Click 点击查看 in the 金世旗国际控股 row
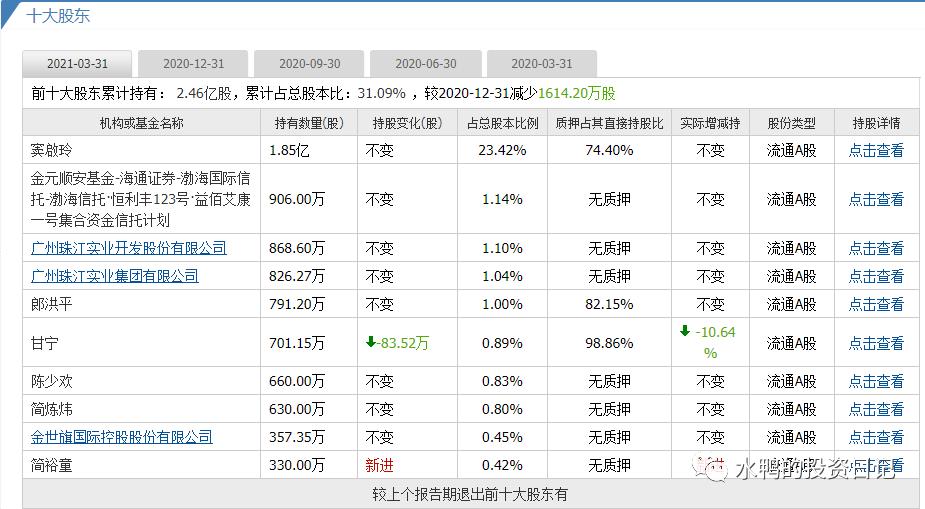The height and width of the screenshot is (509, 925). tap(876, 437)
